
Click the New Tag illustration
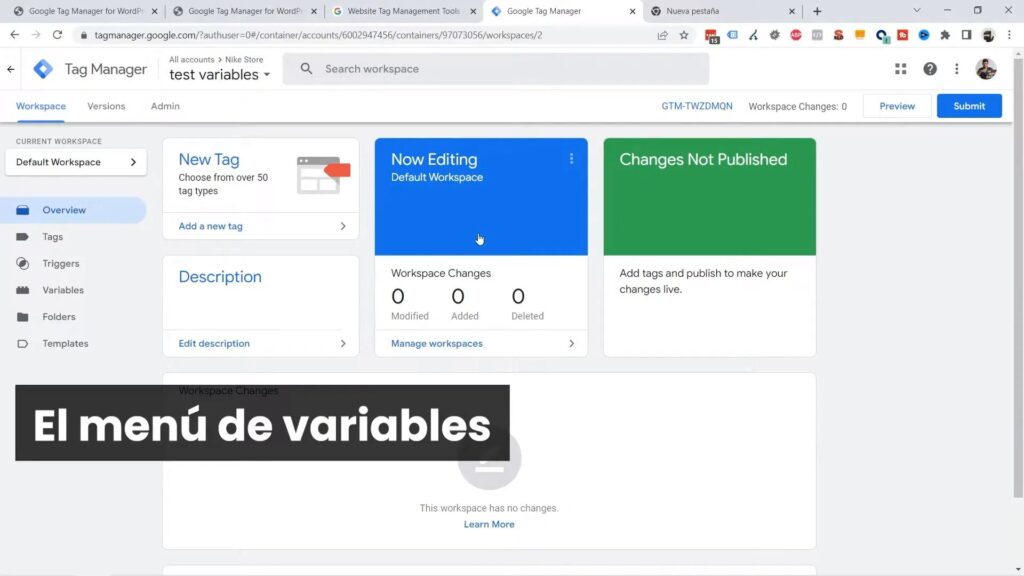(x=323, y=174)
